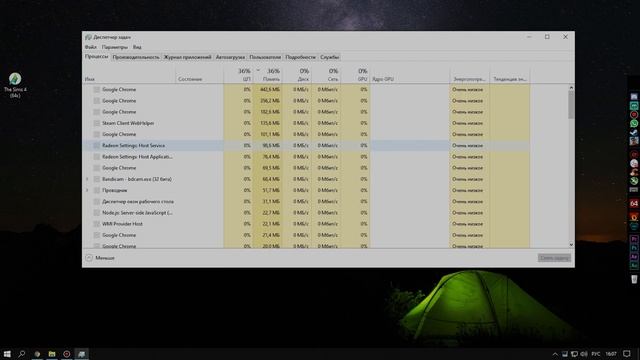Image resolution: width=640 pixels, height=360 pixels.
Task: Open Audition (Au) from side dock
Action: [634, 265]
